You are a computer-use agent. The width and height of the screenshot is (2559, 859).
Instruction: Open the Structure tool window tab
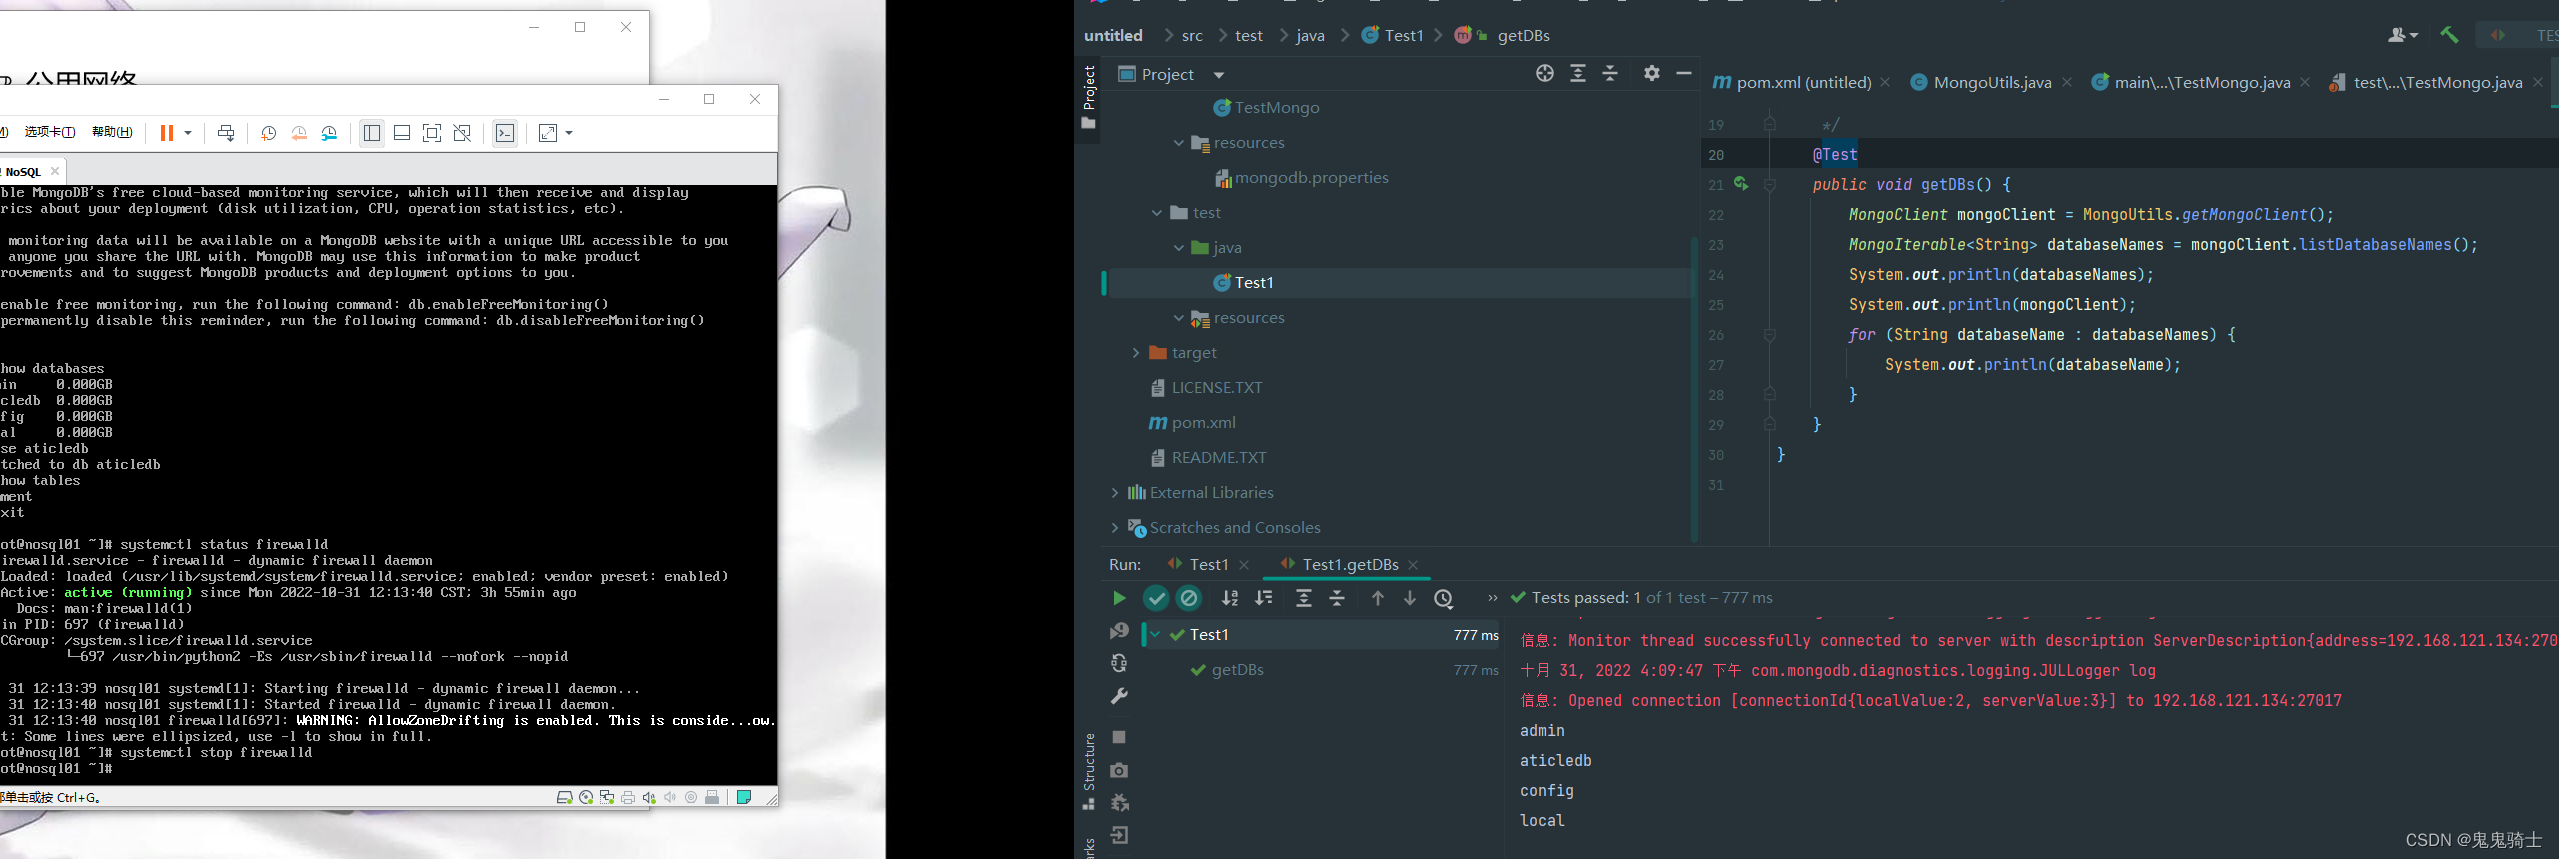point(1089,771)
